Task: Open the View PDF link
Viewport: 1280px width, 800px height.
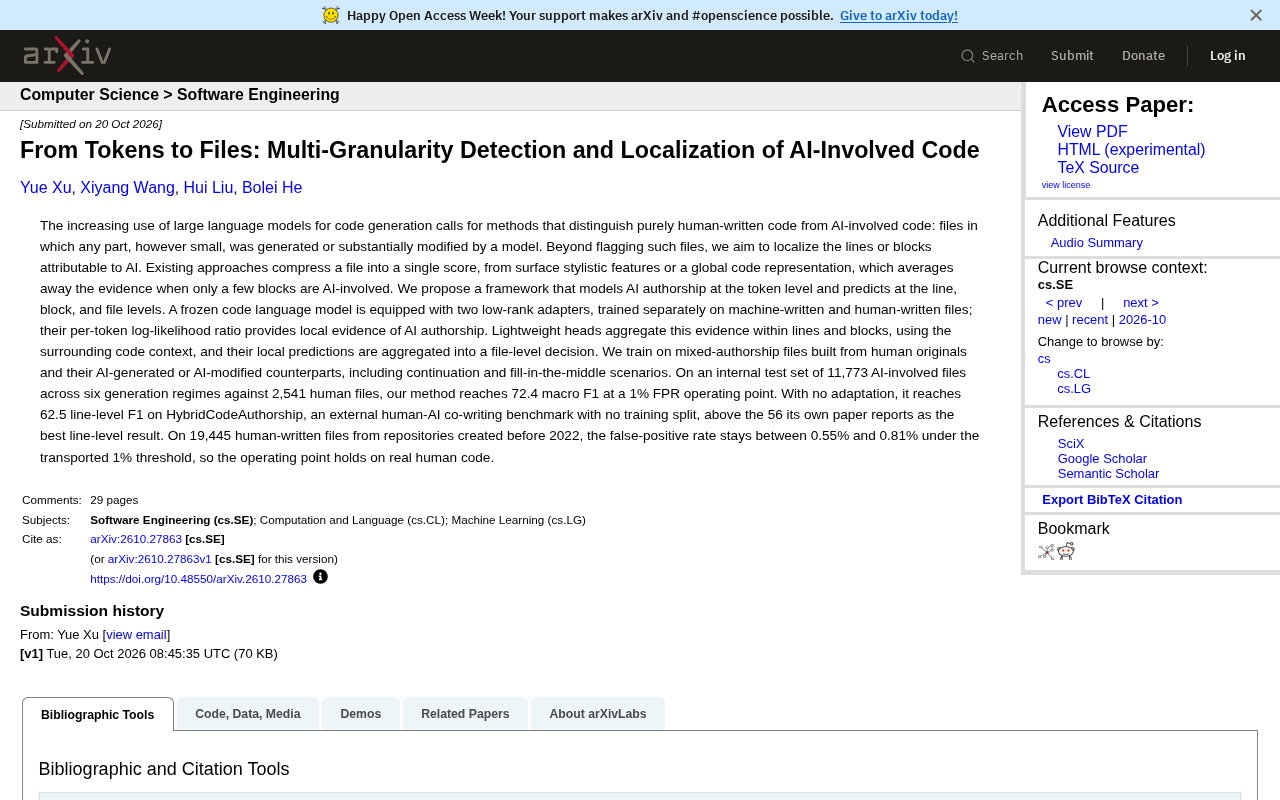Action: 1092,132
